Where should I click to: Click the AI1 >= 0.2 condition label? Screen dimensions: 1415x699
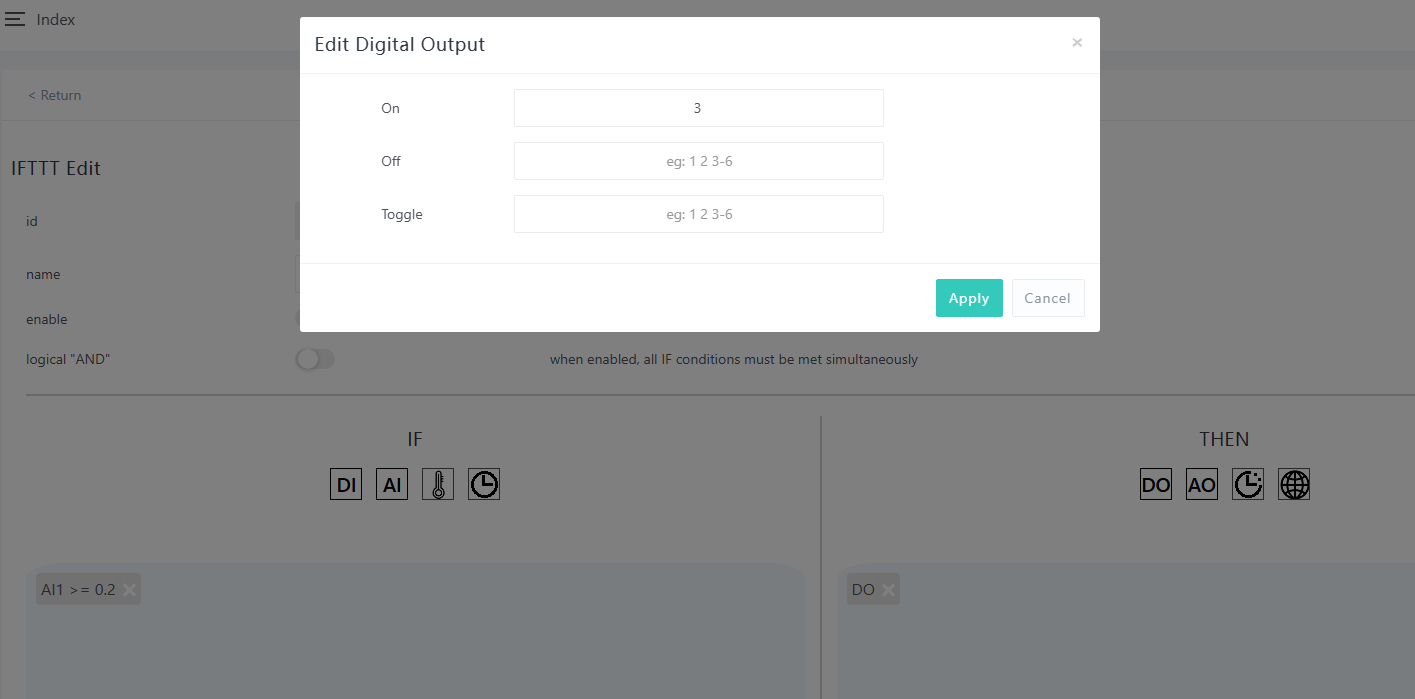[78, 590]
